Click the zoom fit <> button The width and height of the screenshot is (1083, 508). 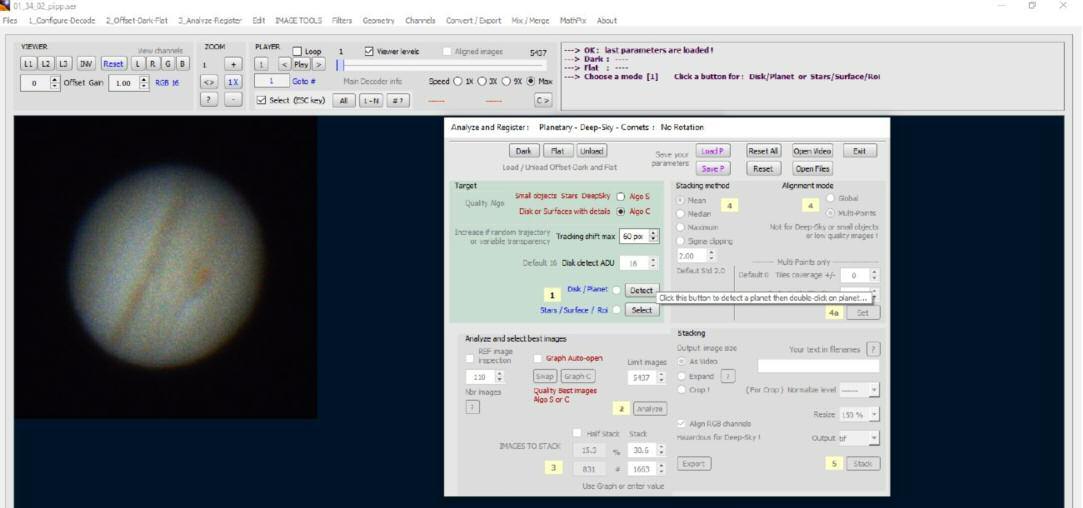click(x=209, y=82)
